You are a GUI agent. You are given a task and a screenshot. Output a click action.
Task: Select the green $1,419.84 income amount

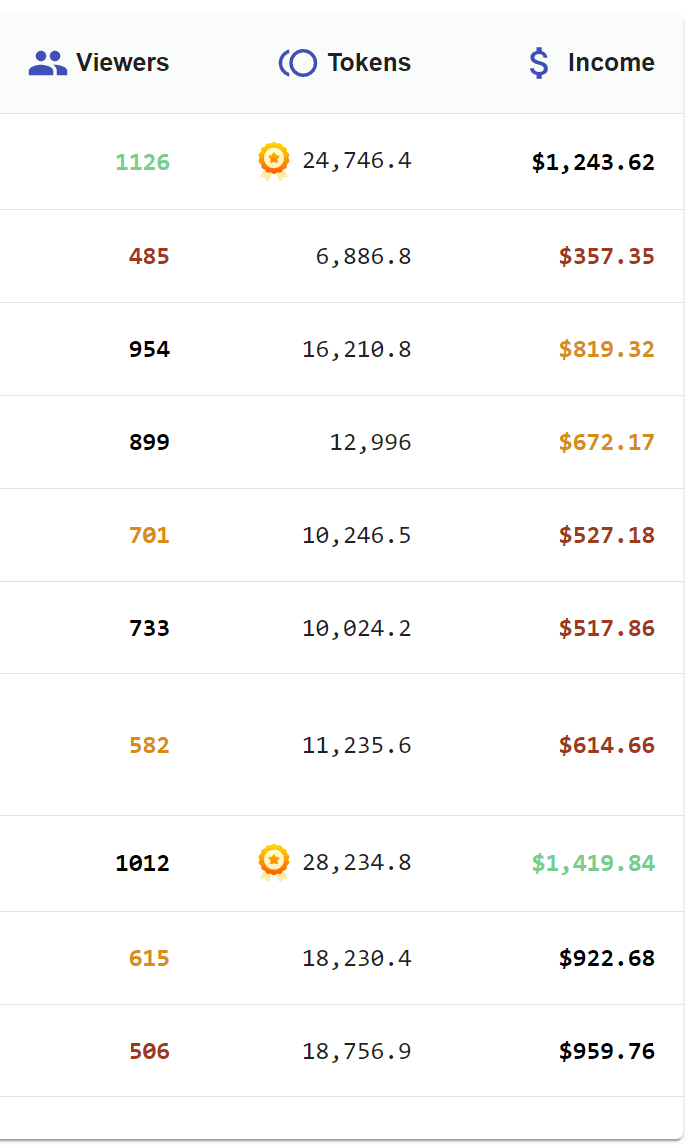[x=593, y=863]
